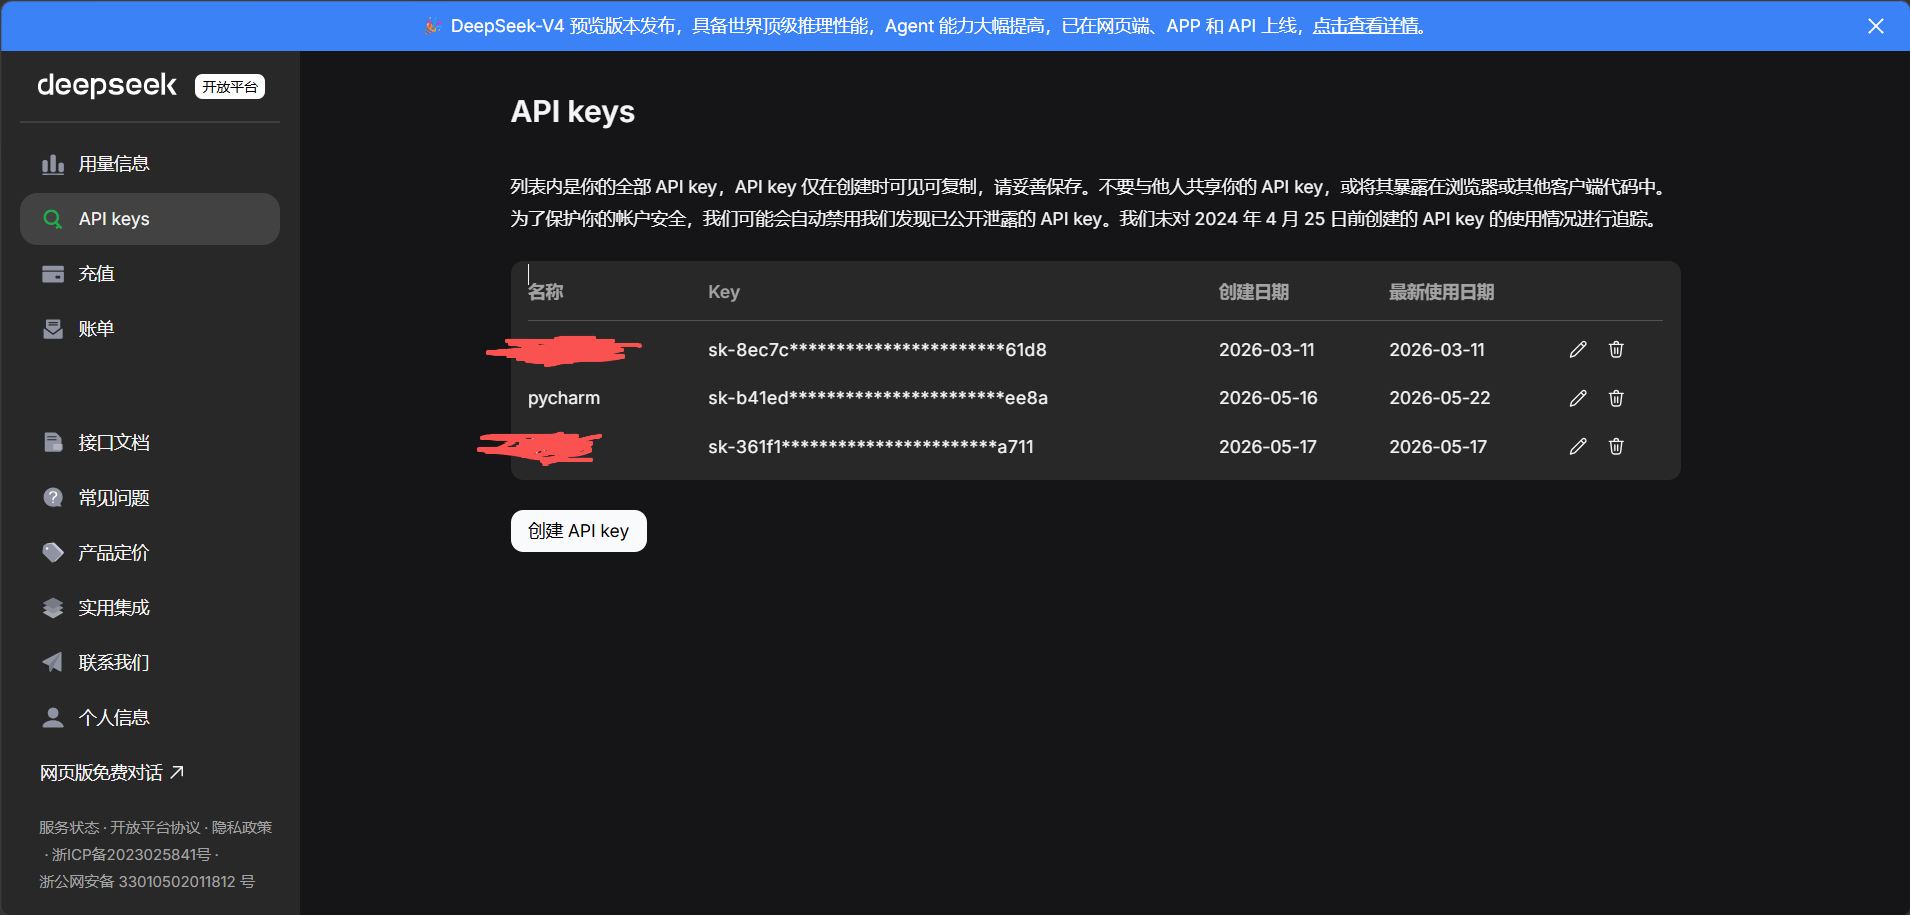
Task: Click the personal info user icon
Action: point(53,717)
